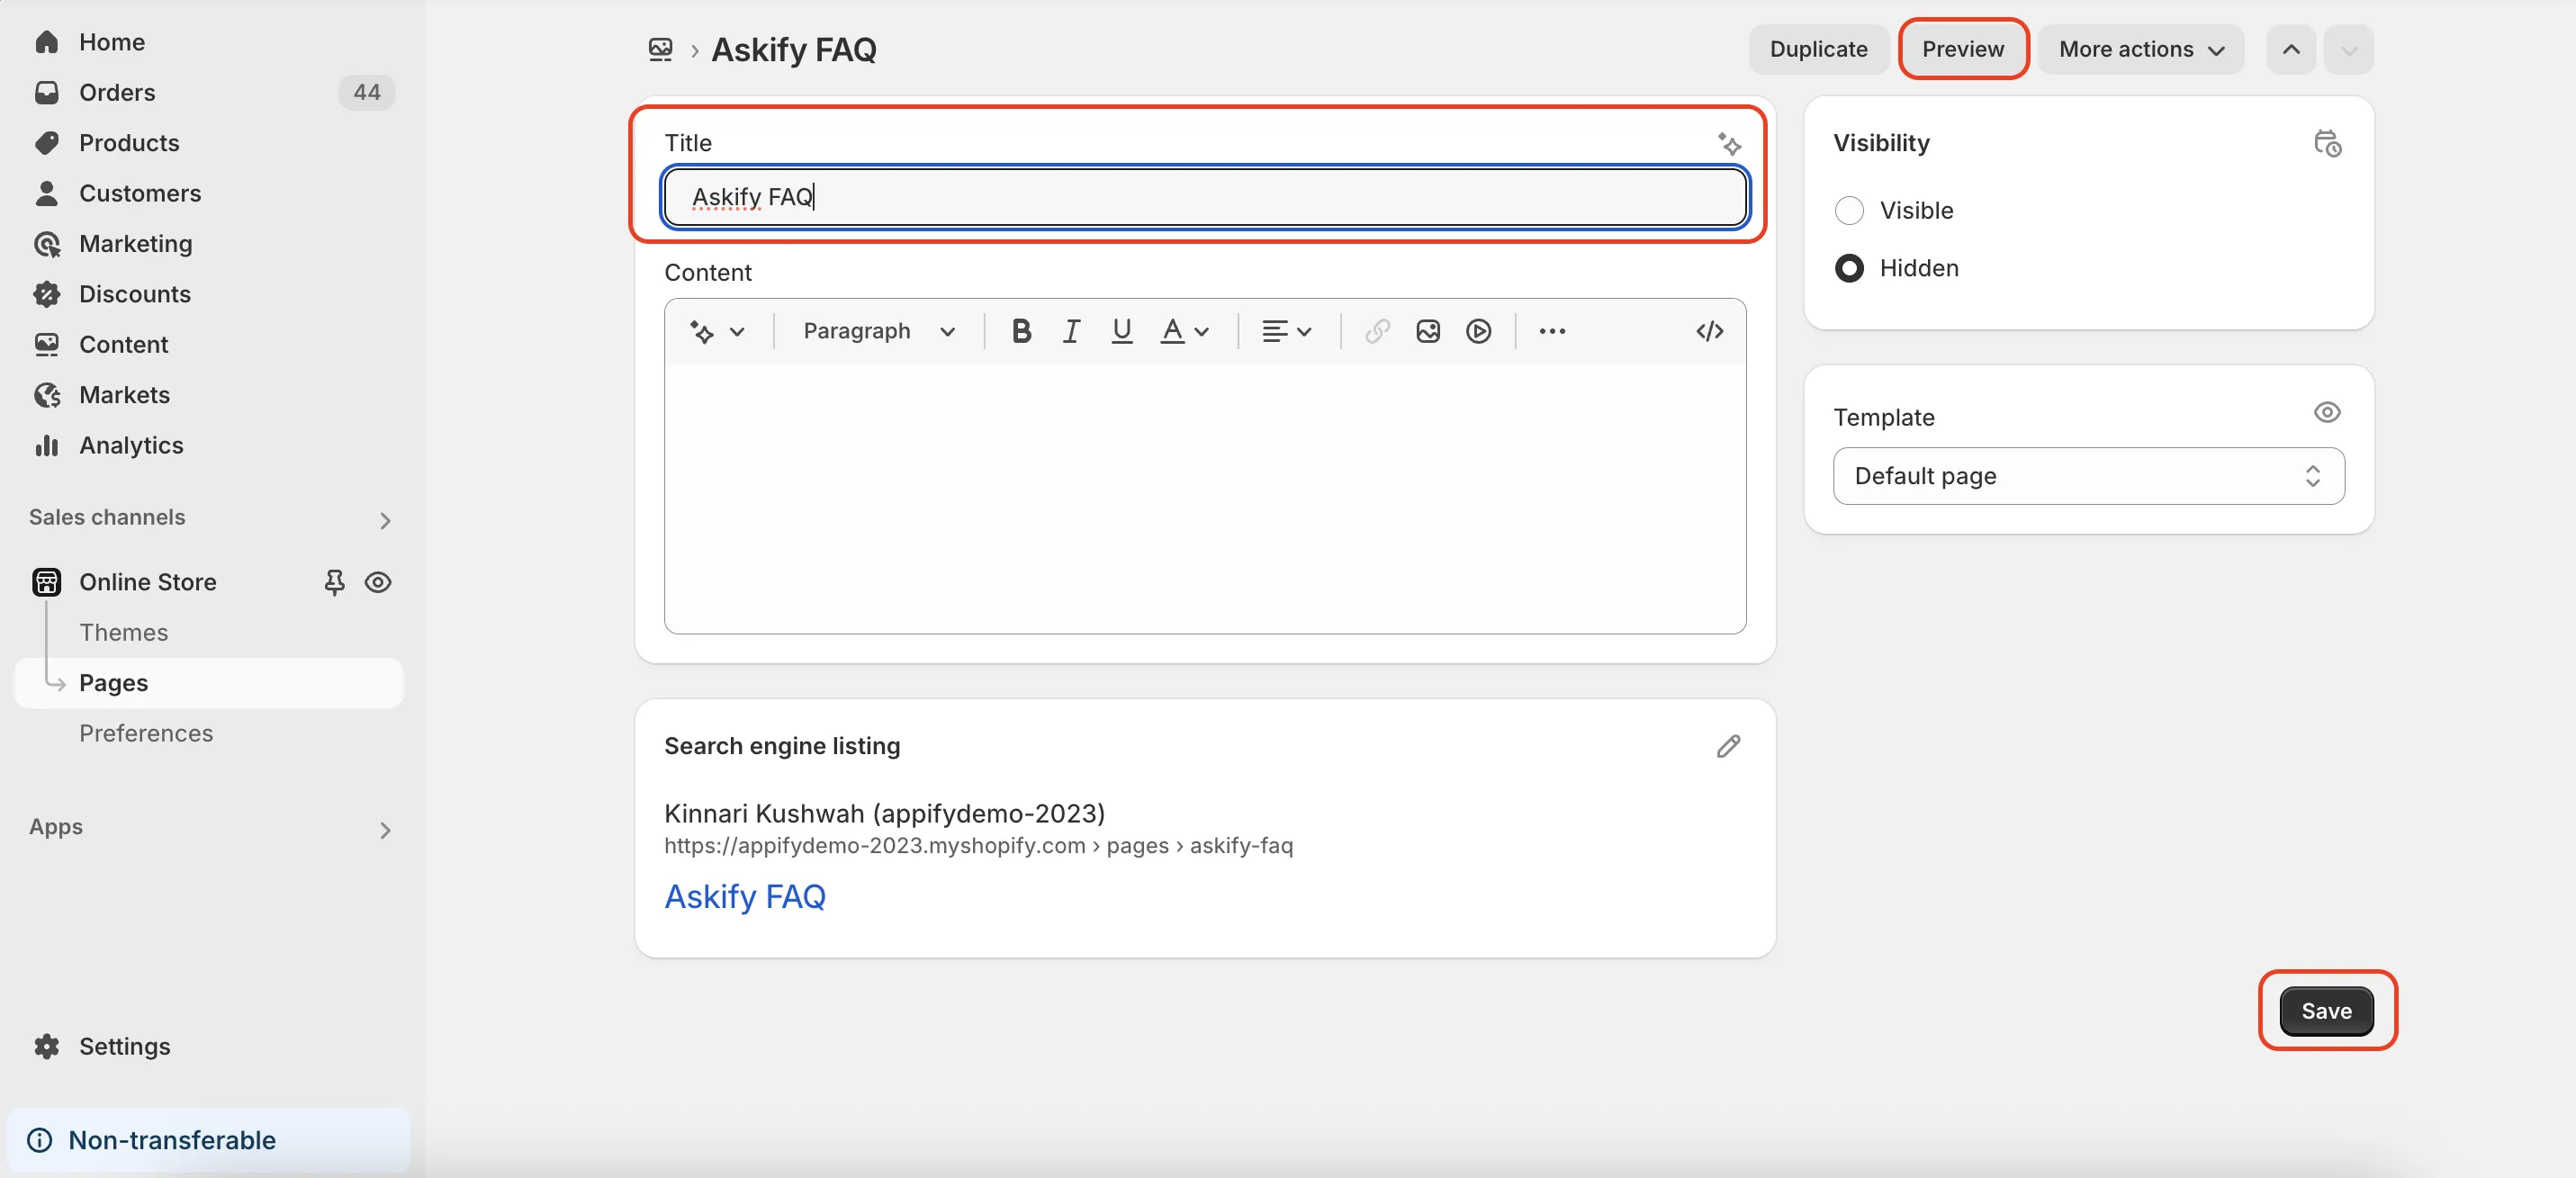Switch editor to HTML code view
The height and width of the screenshot is (1178, 2576).
(1709, 331)
